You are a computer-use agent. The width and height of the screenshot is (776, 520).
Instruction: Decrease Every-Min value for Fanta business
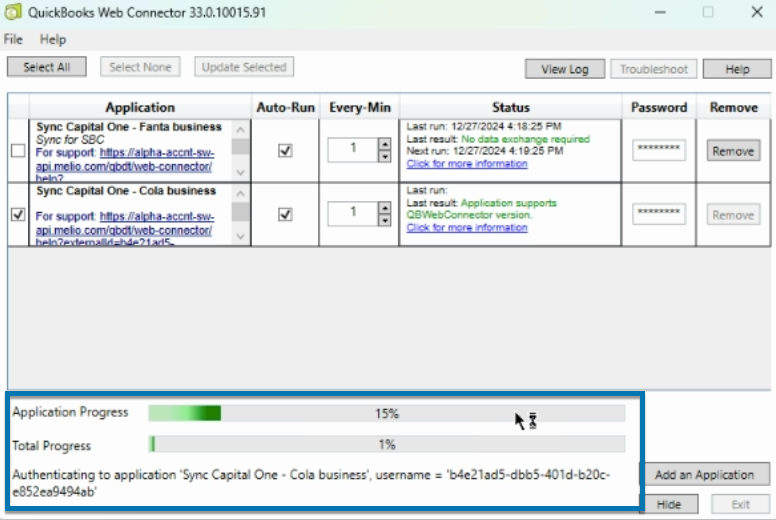(384, 156)
